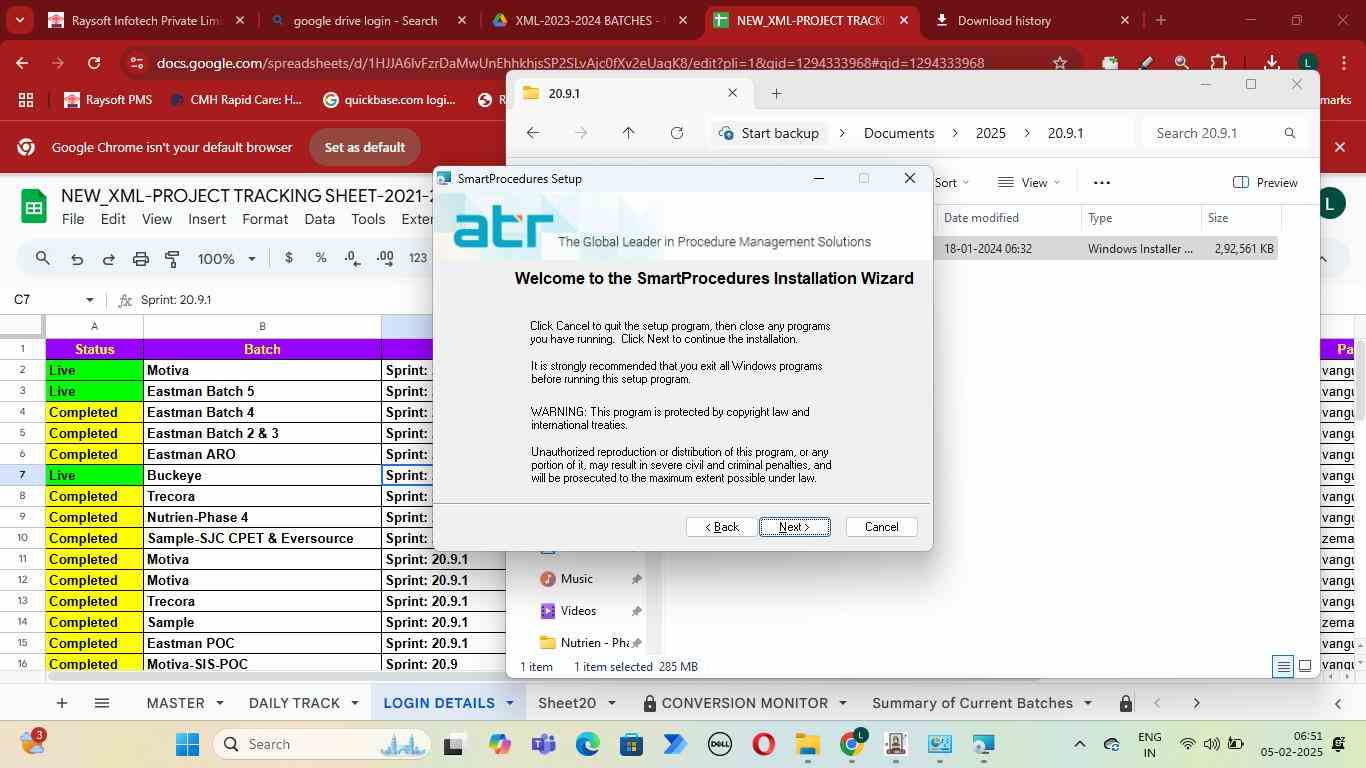Open the Insert menu in Sheets
1366x768 pixels.
[207, 219]
